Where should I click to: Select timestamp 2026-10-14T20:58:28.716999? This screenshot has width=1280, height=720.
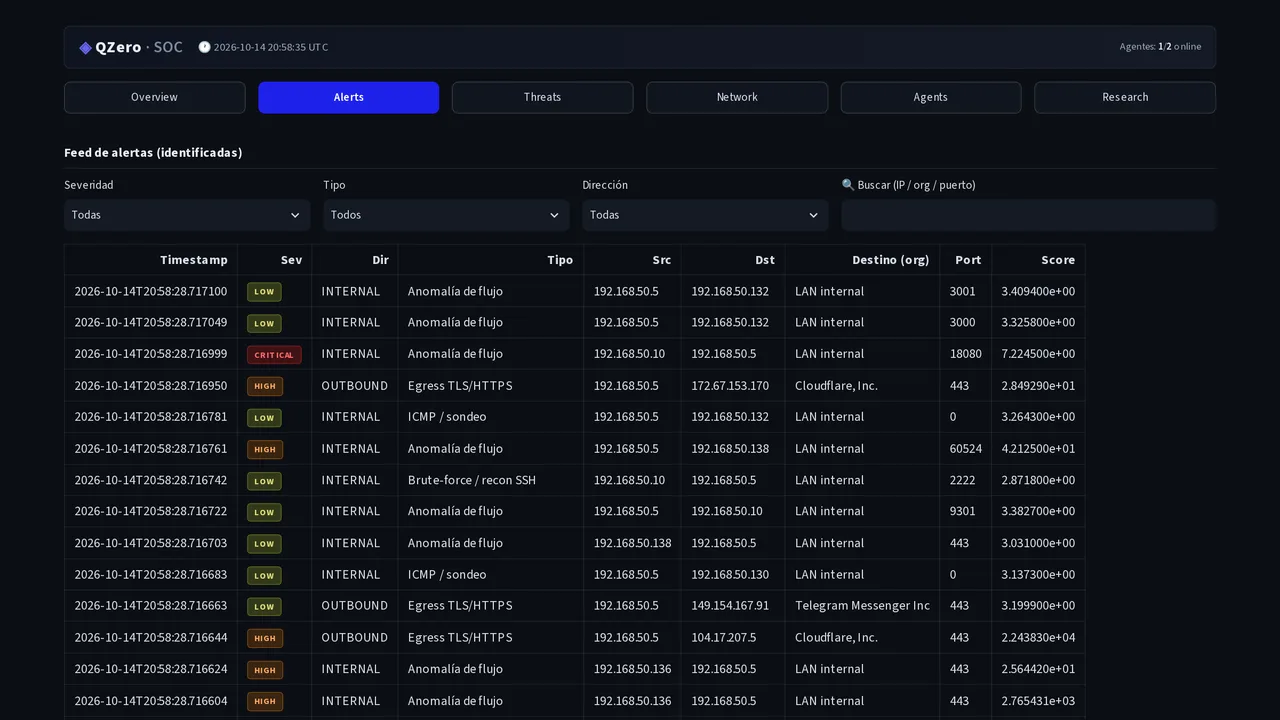pyautogui.click(x=151, y=354)
